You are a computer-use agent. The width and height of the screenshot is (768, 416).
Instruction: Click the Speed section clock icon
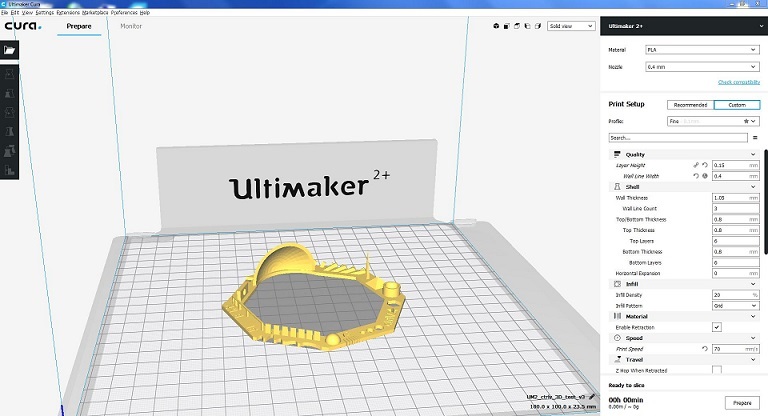coord(617,338)
